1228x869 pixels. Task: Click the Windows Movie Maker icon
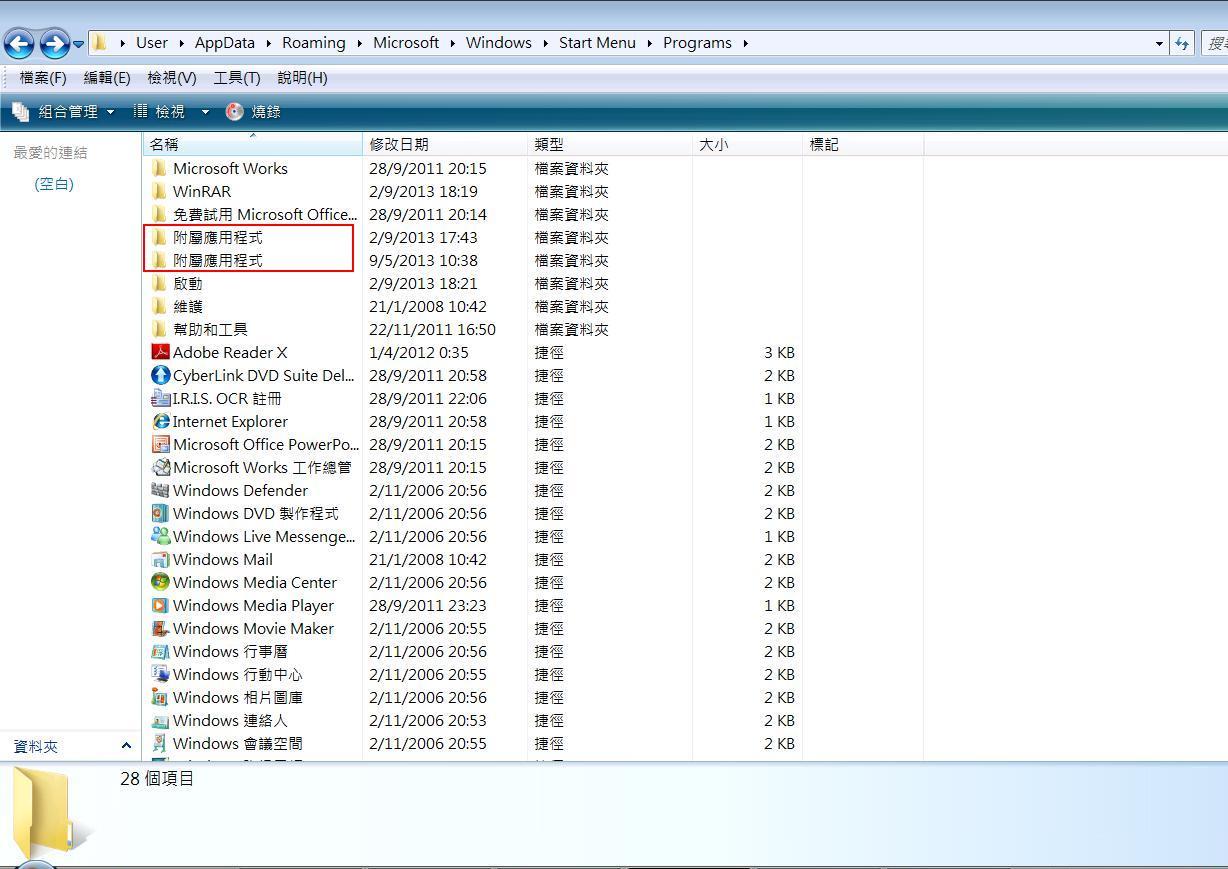(x=160, y=628)
